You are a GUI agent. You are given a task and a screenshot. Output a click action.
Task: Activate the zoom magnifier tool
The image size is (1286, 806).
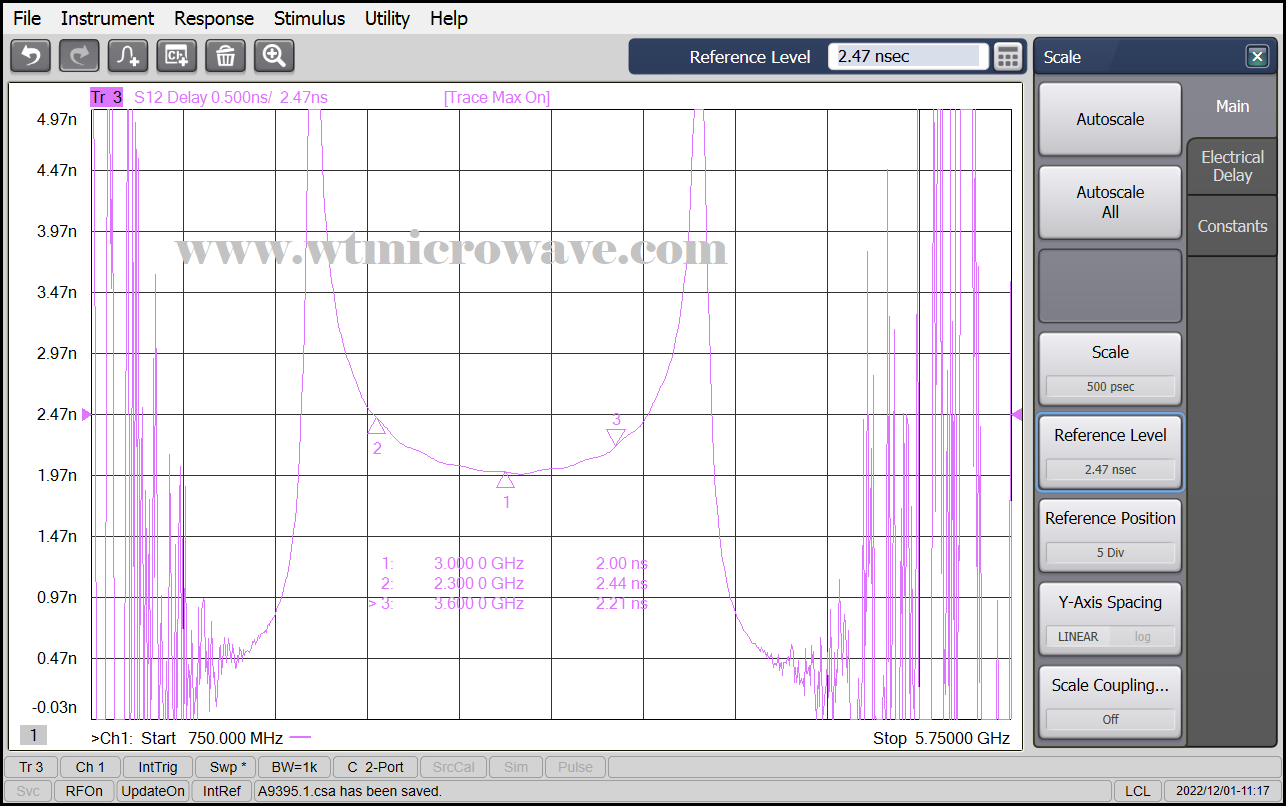click(x=274, y=56)
